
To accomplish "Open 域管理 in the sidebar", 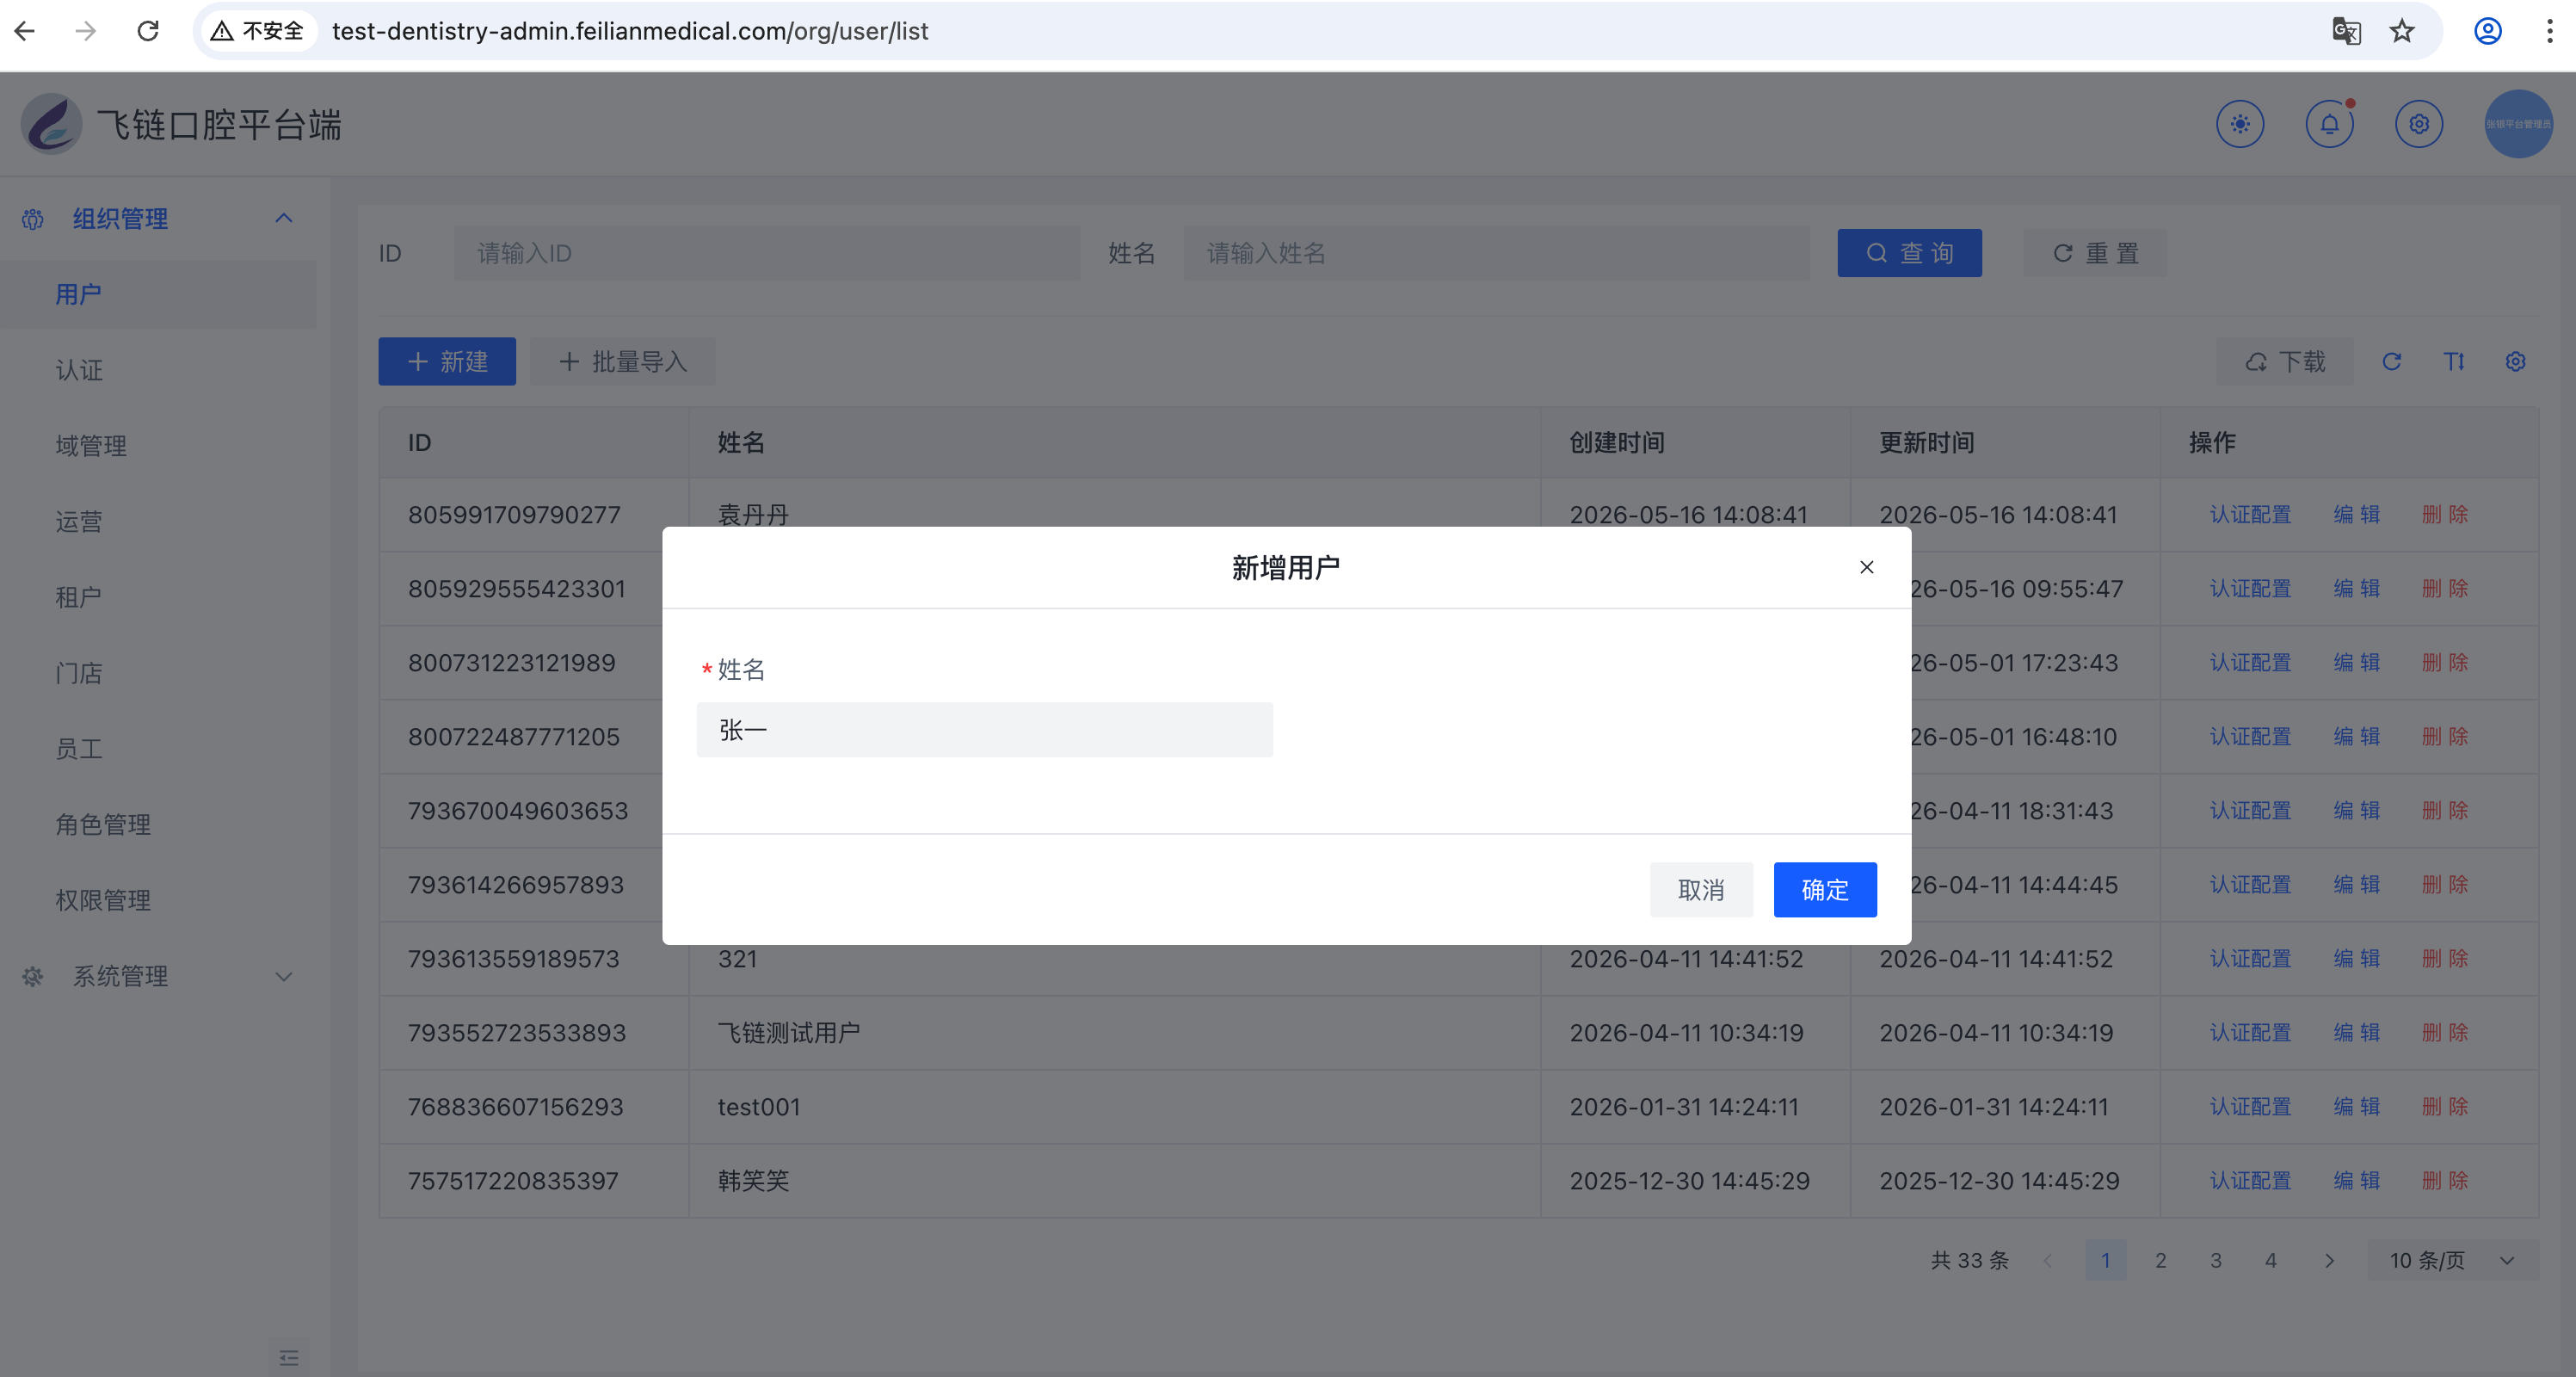I will (158, 445).
